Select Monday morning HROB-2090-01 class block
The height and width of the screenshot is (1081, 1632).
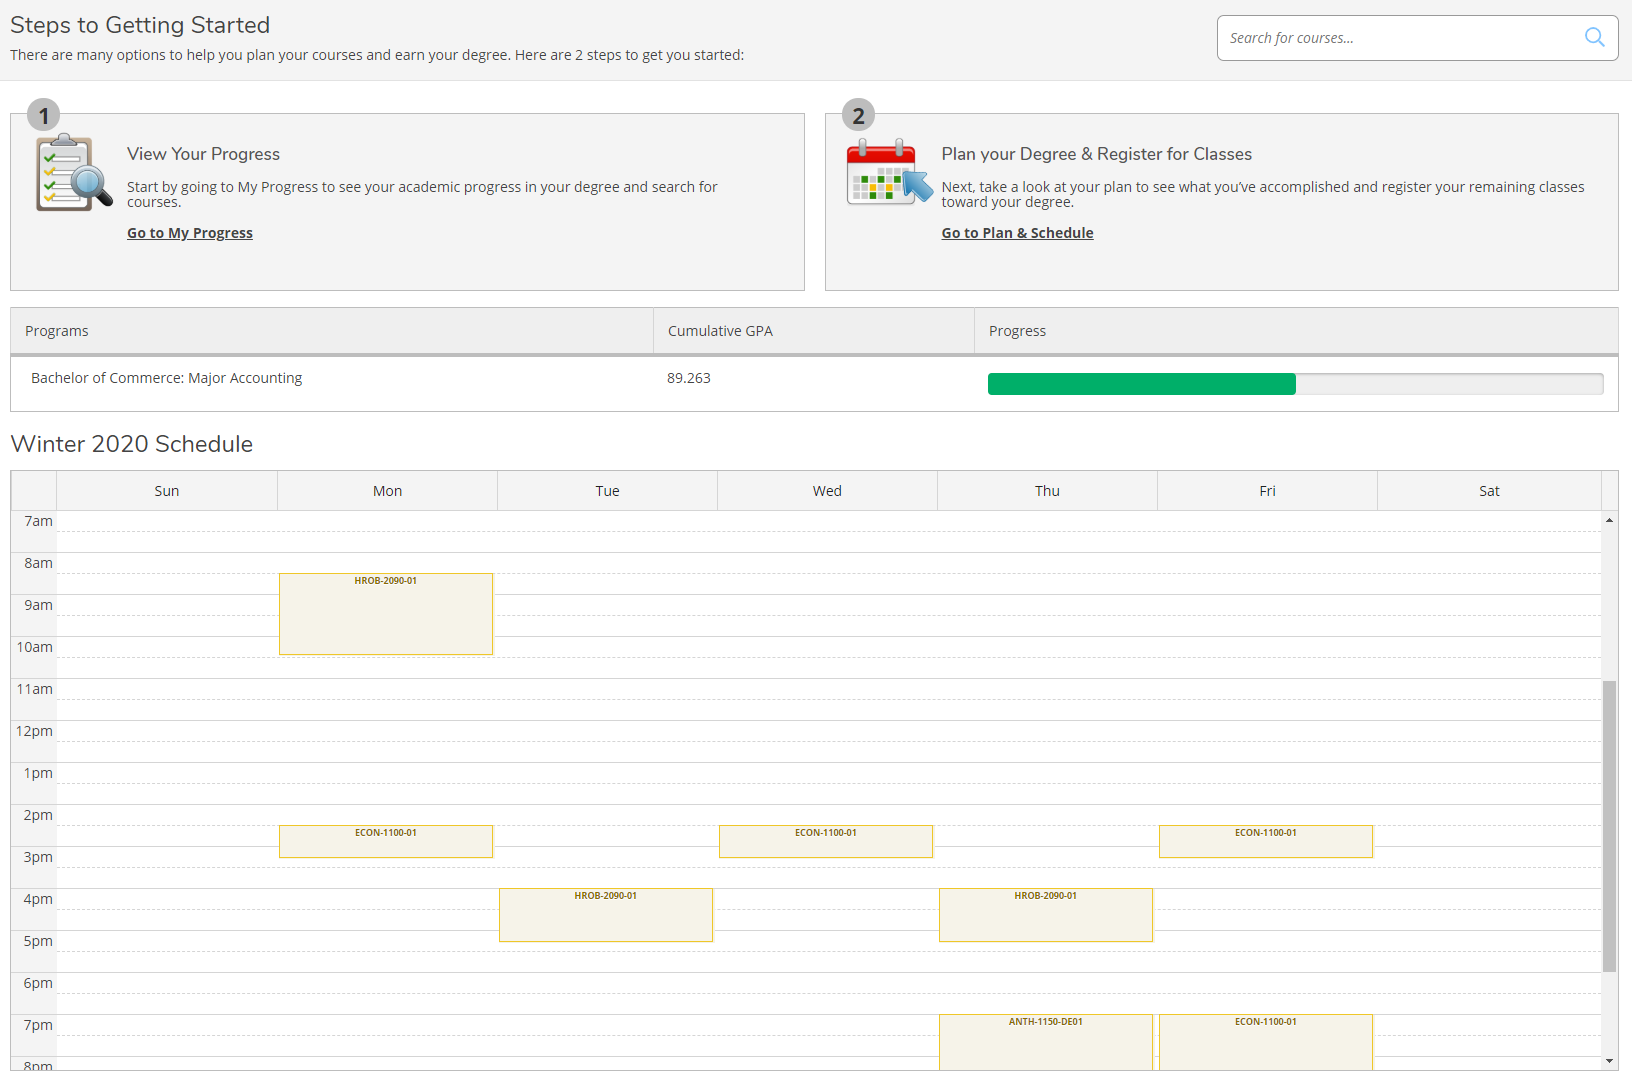coord(386,614)
